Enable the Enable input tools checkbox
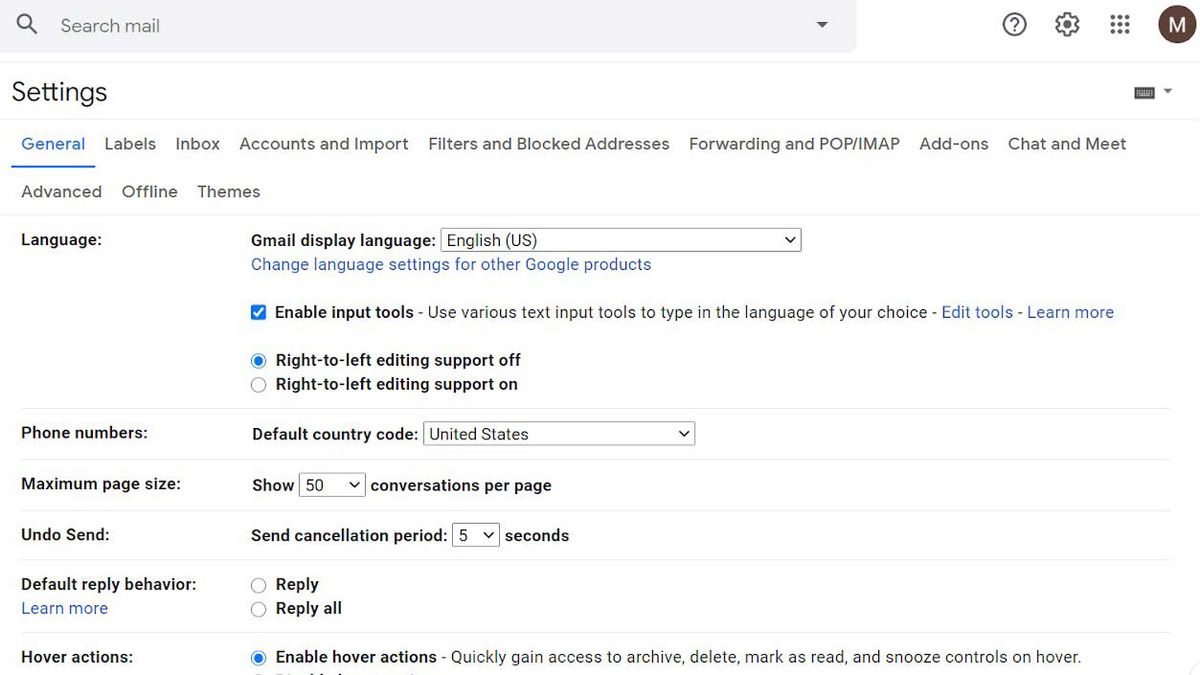Screen dimensions: 1200x675 tap(258, 312)
